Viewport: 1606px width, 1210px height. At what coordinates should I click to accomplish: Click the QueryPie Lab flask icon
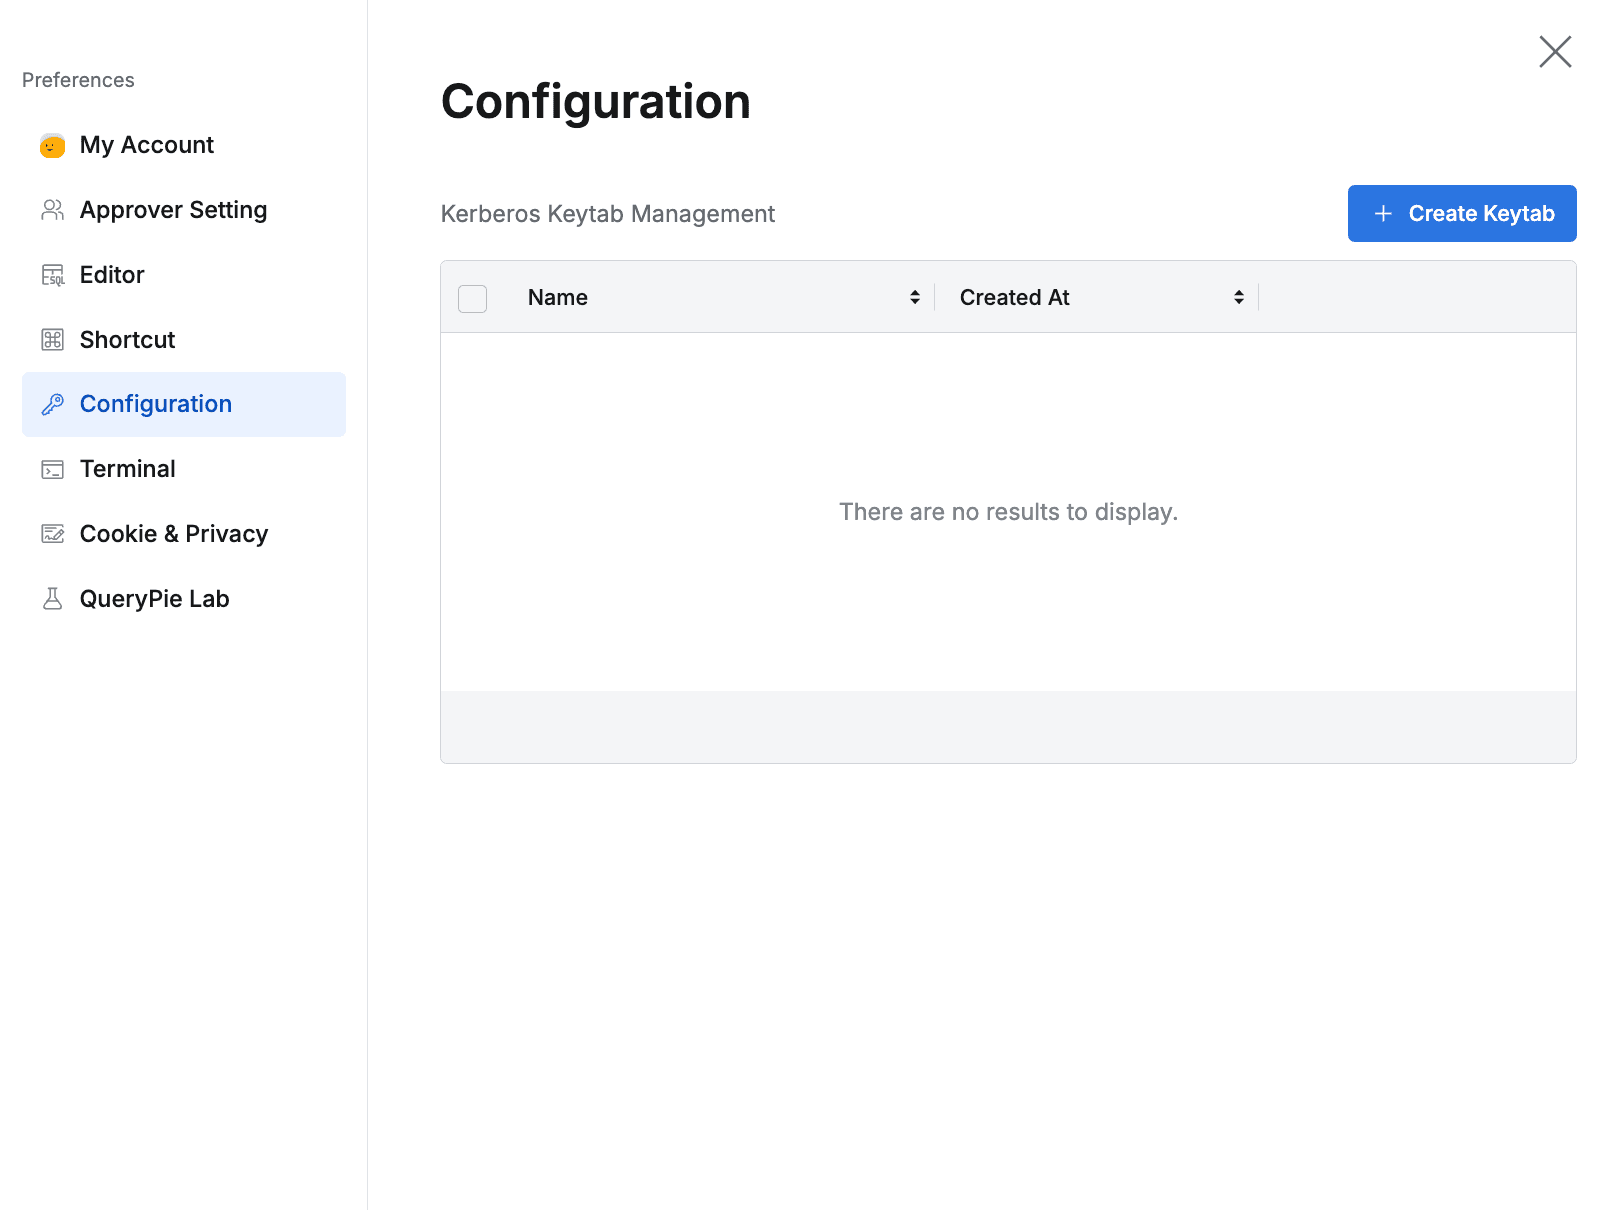(52, 598)
